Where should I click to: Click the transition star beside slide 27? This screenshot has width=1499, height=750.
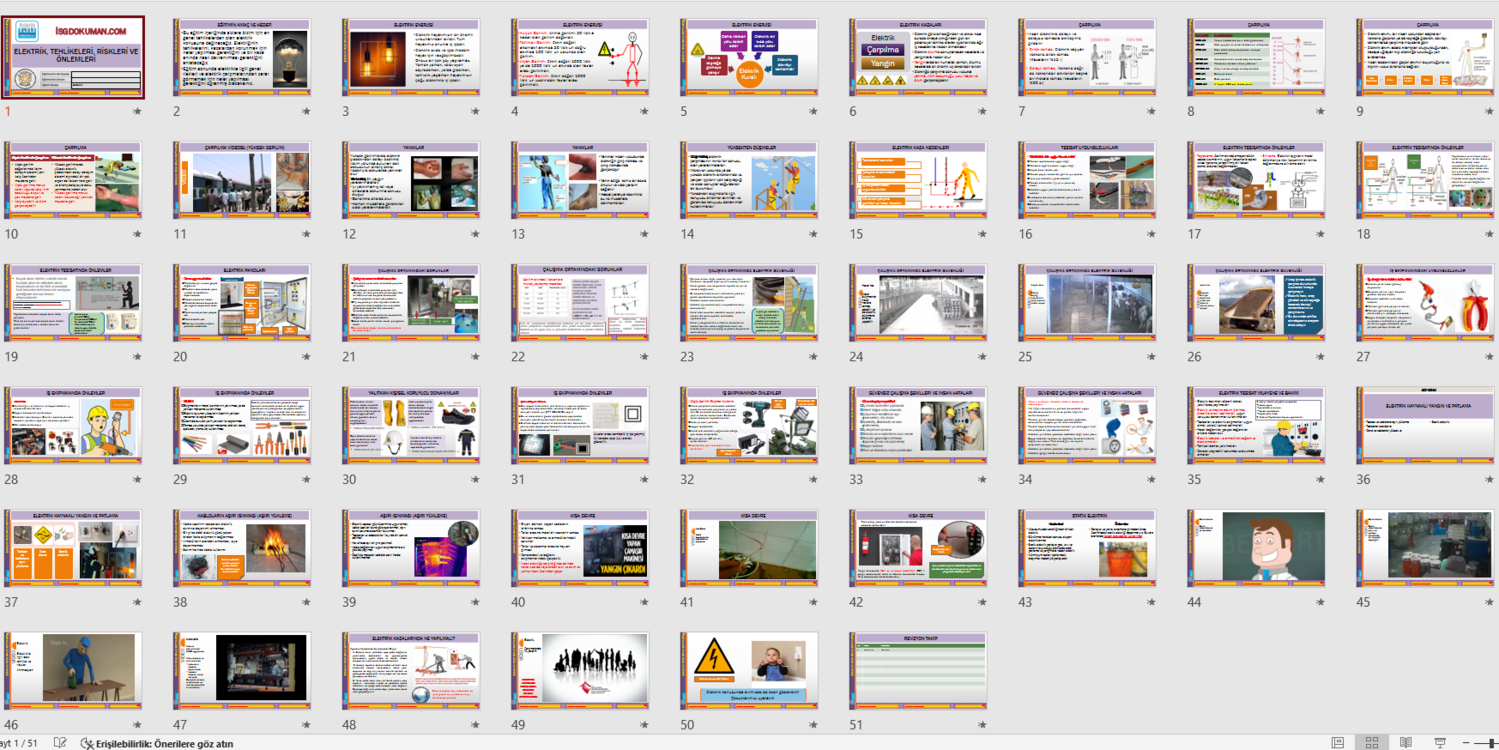click(x=1489, y=356)
